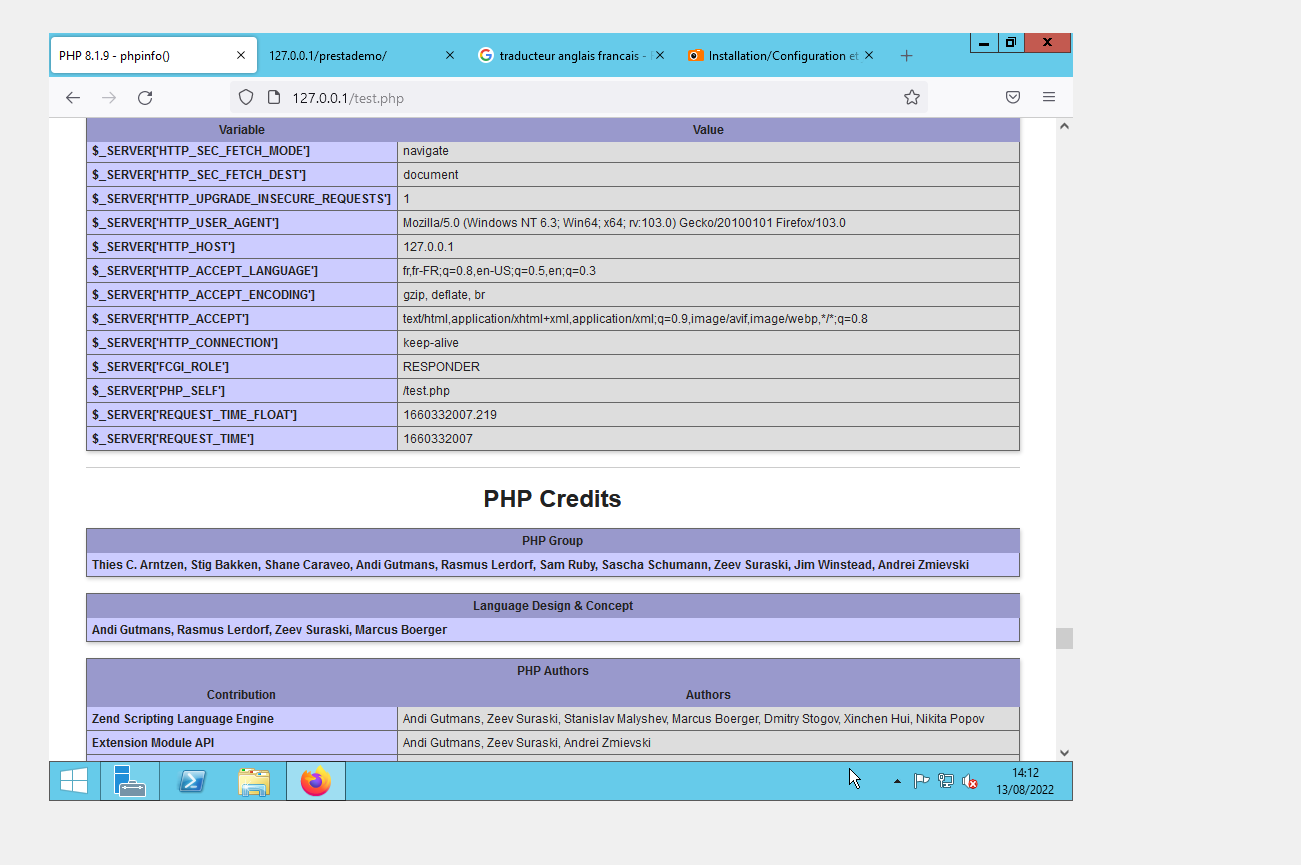Open the Firefox hamburger menu
This screenshot has height=865, width=1301.
coord(1049,97)
